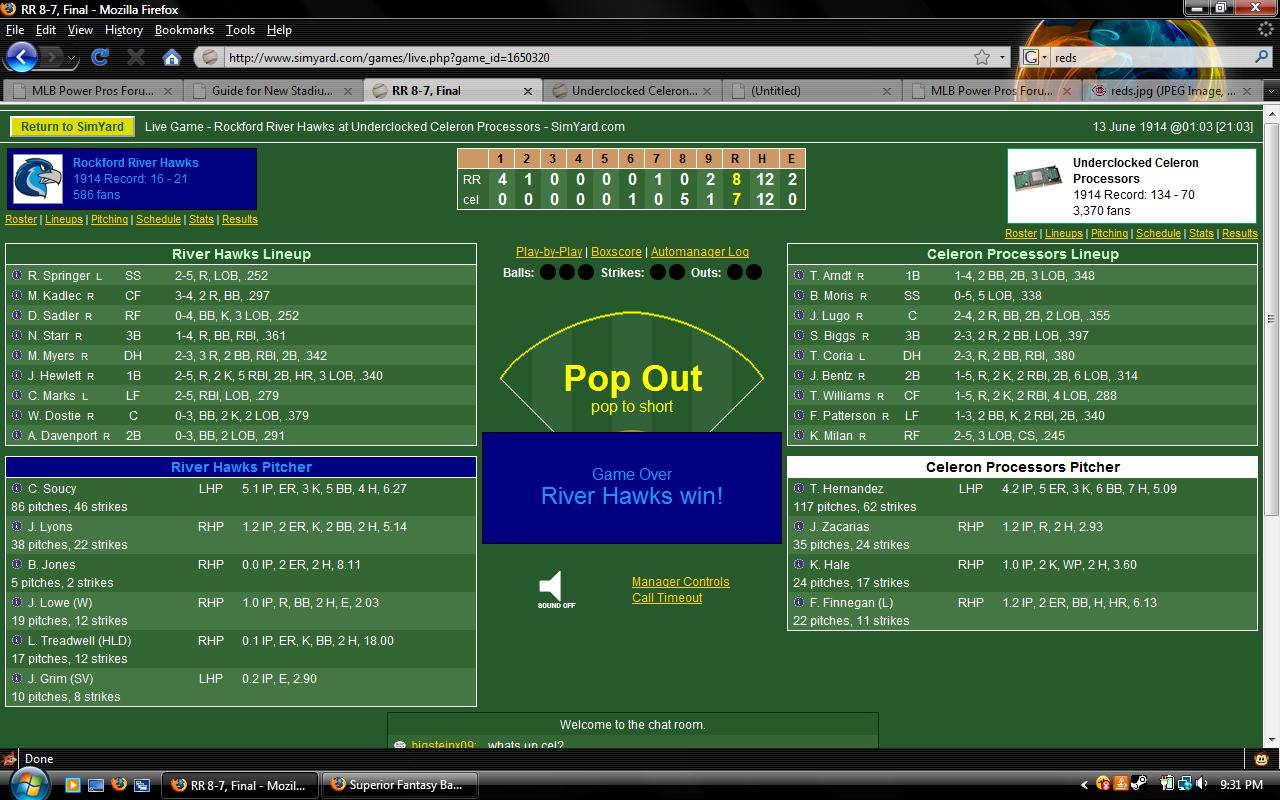1280x800 pixels.
Task: Click the info icon next to J. Hewlett
Action: (x=17, y=375)
